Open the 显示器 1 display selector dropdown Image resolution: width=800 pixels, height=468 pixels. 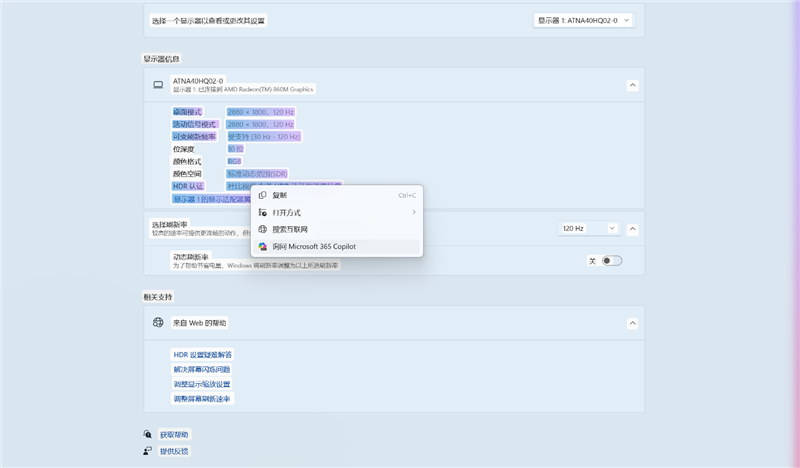click(584, 20)
